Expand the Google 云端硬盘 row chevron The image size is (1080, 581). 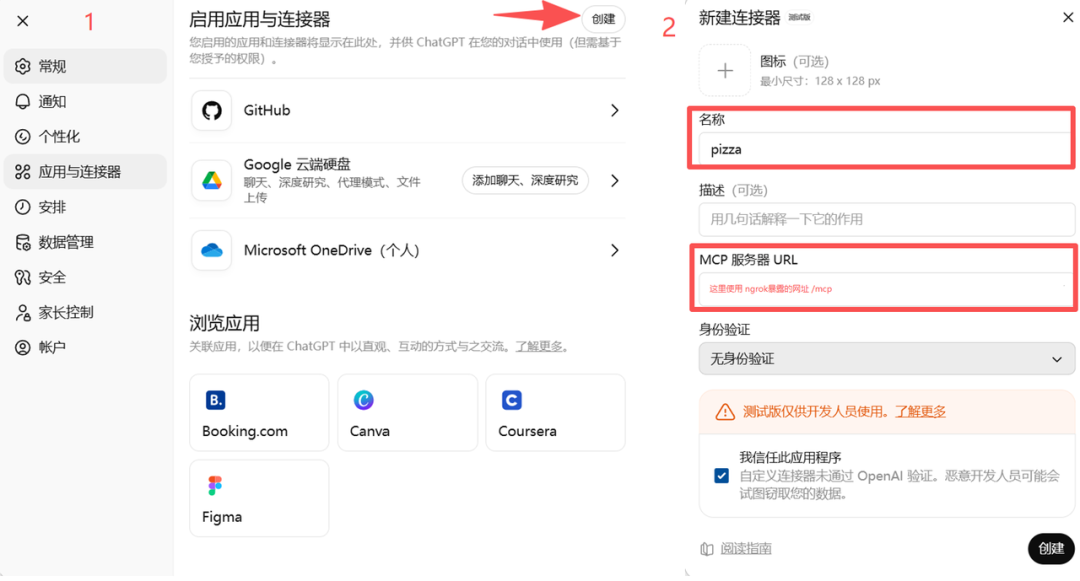pyautogui.click(x=615, y=180)
